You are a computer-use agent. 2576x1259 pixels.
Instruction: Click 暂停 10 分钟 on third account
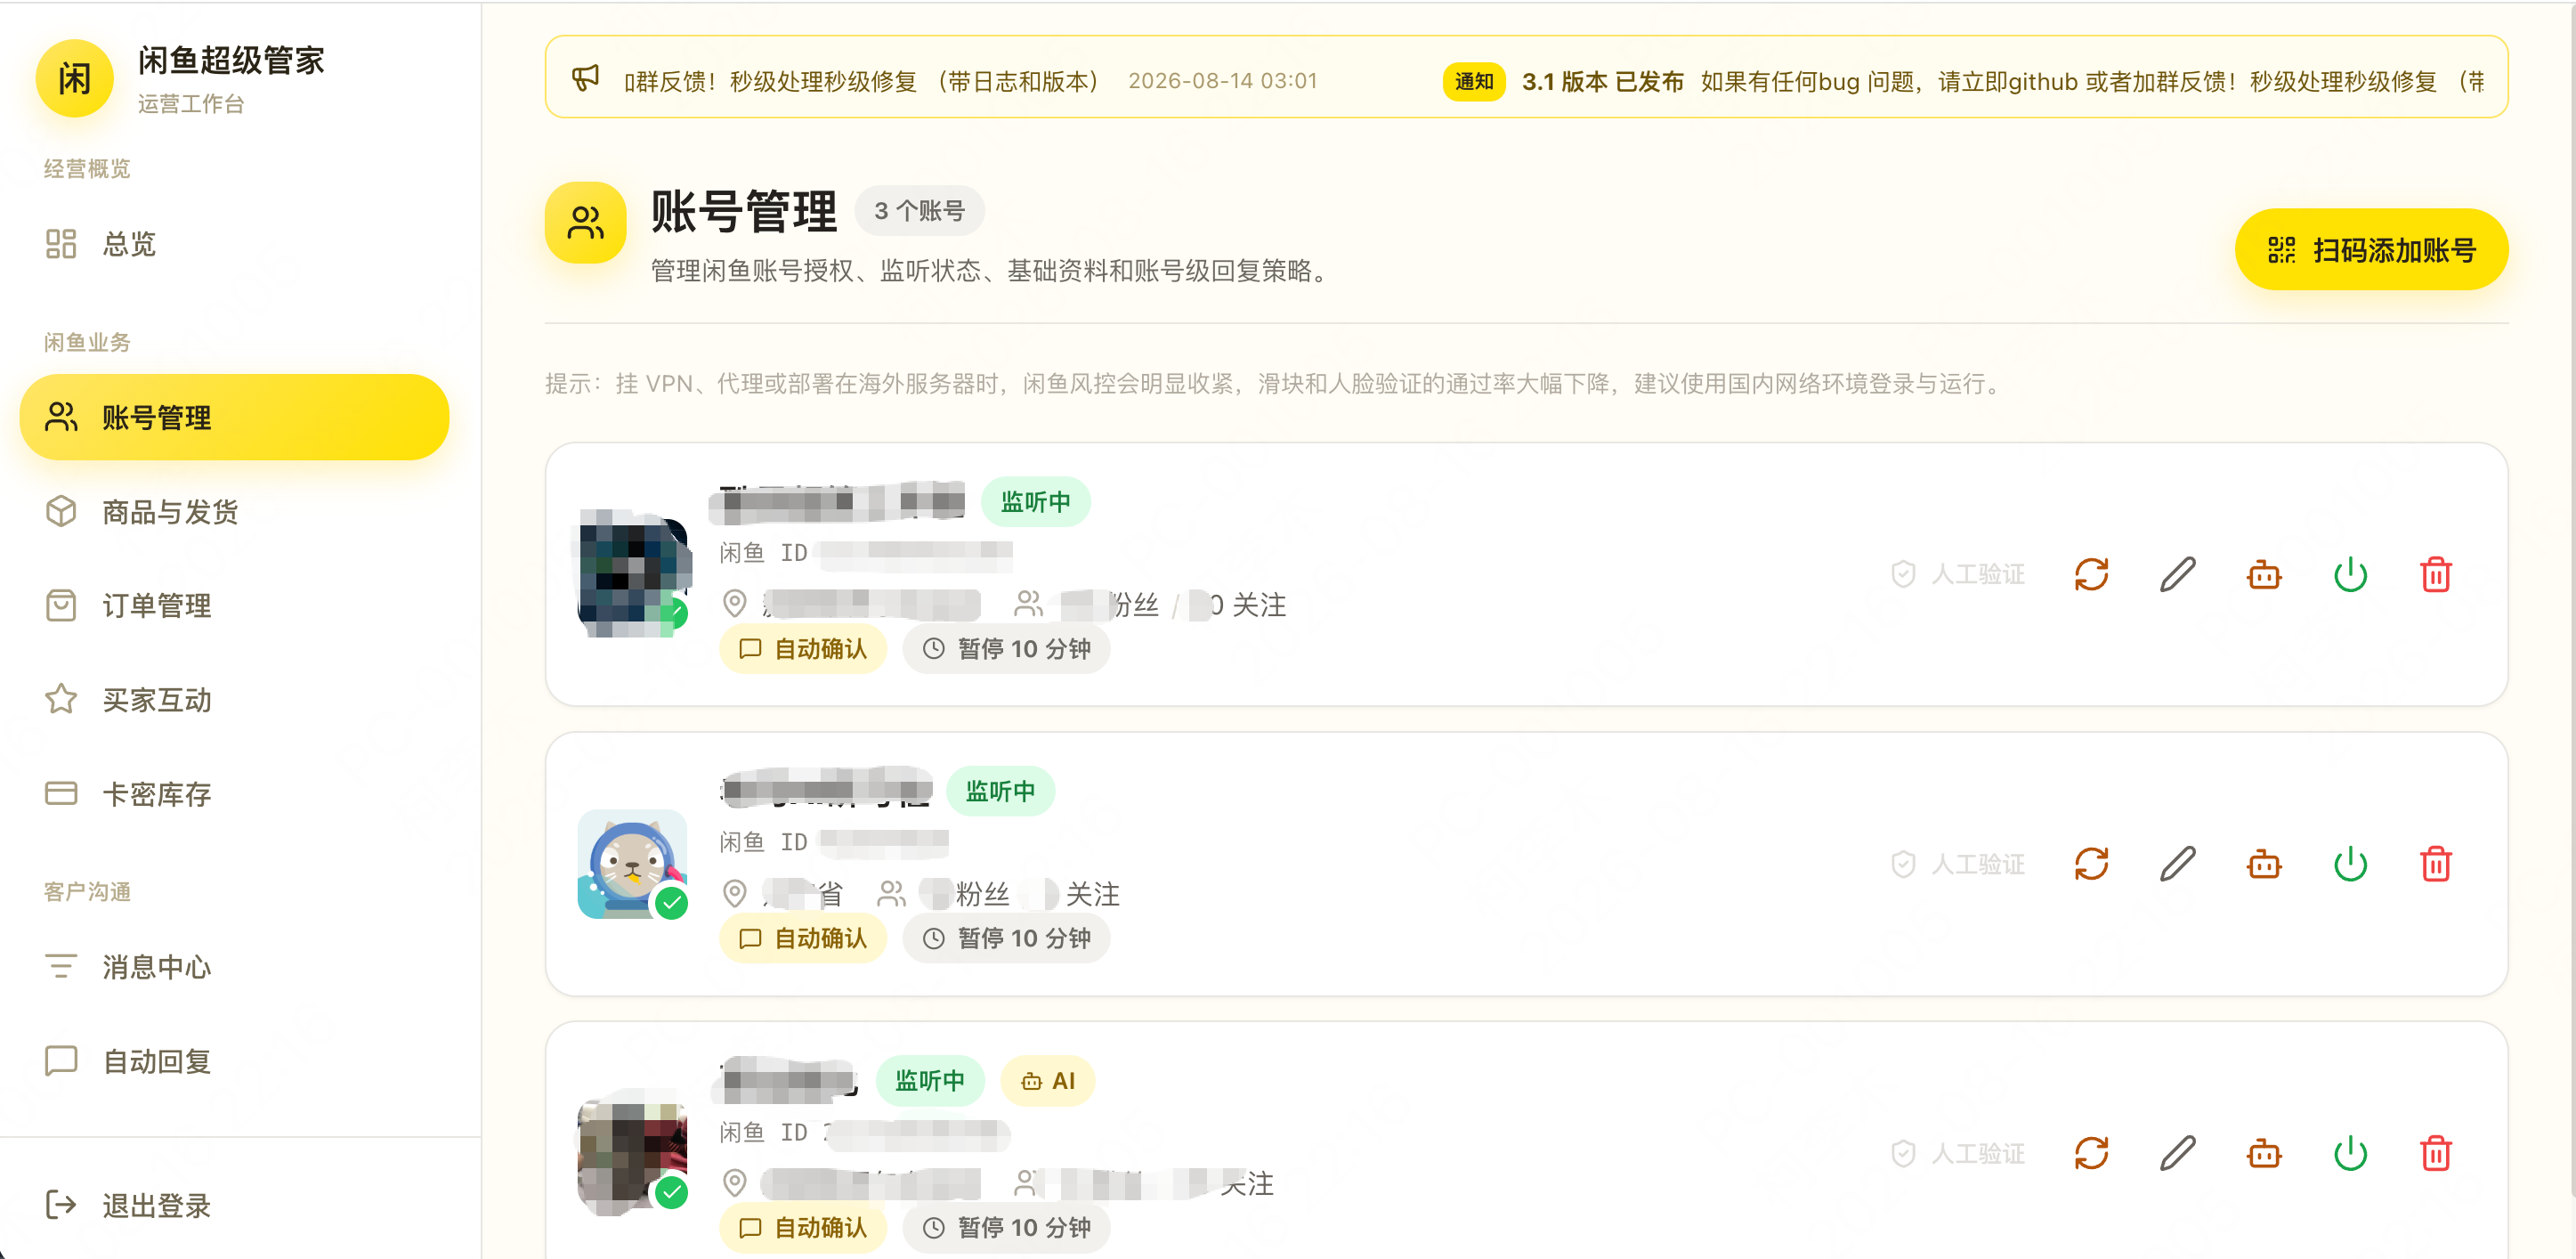tap(1006, 1228)
